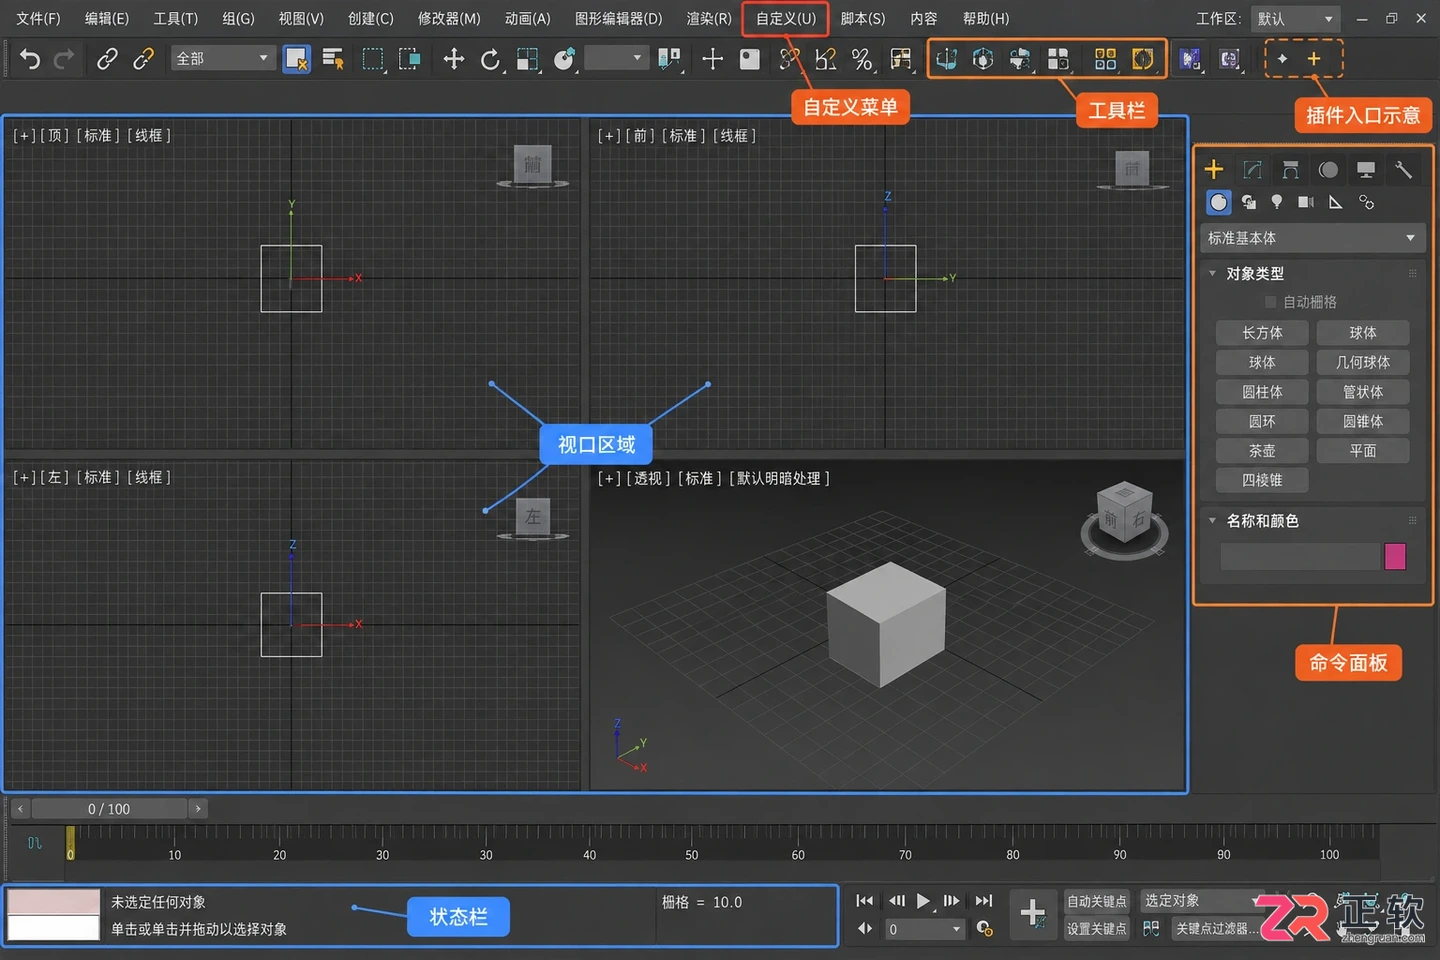
Task: Click the 长方体 box button
Action: click(x=1262, y=333)
